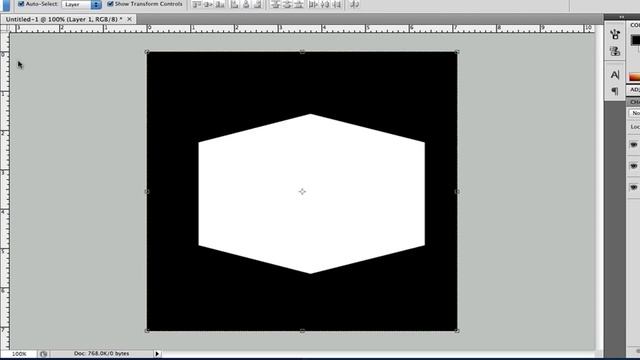The image size is (640, 360).
Task: Click the color ramp in Color panel
Action: point(634,77)
